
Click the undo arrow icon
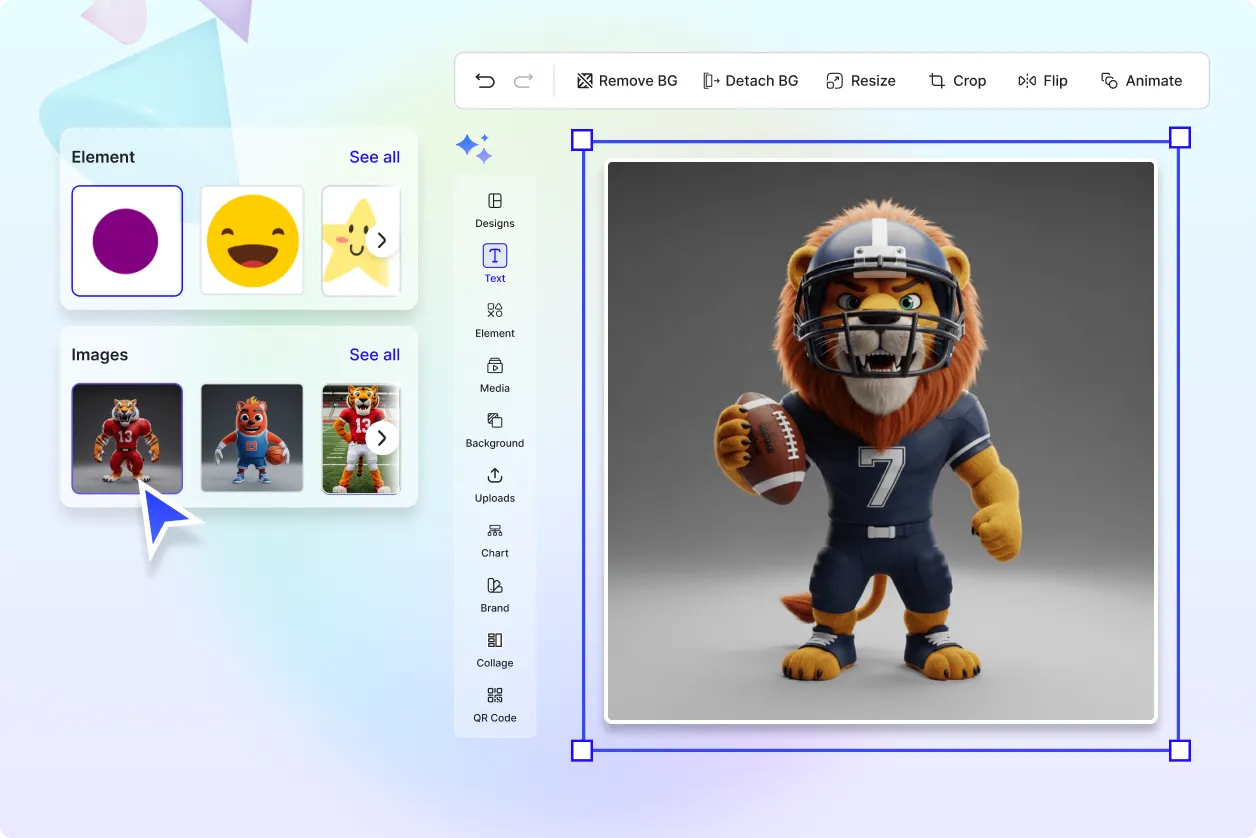(485, 81)
